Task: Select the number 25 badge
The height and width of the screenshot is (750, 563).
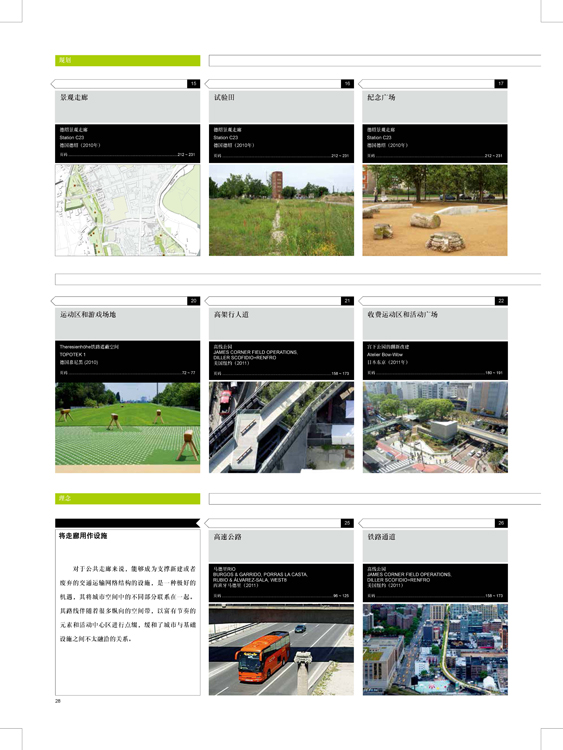Action: coord(347,523)
